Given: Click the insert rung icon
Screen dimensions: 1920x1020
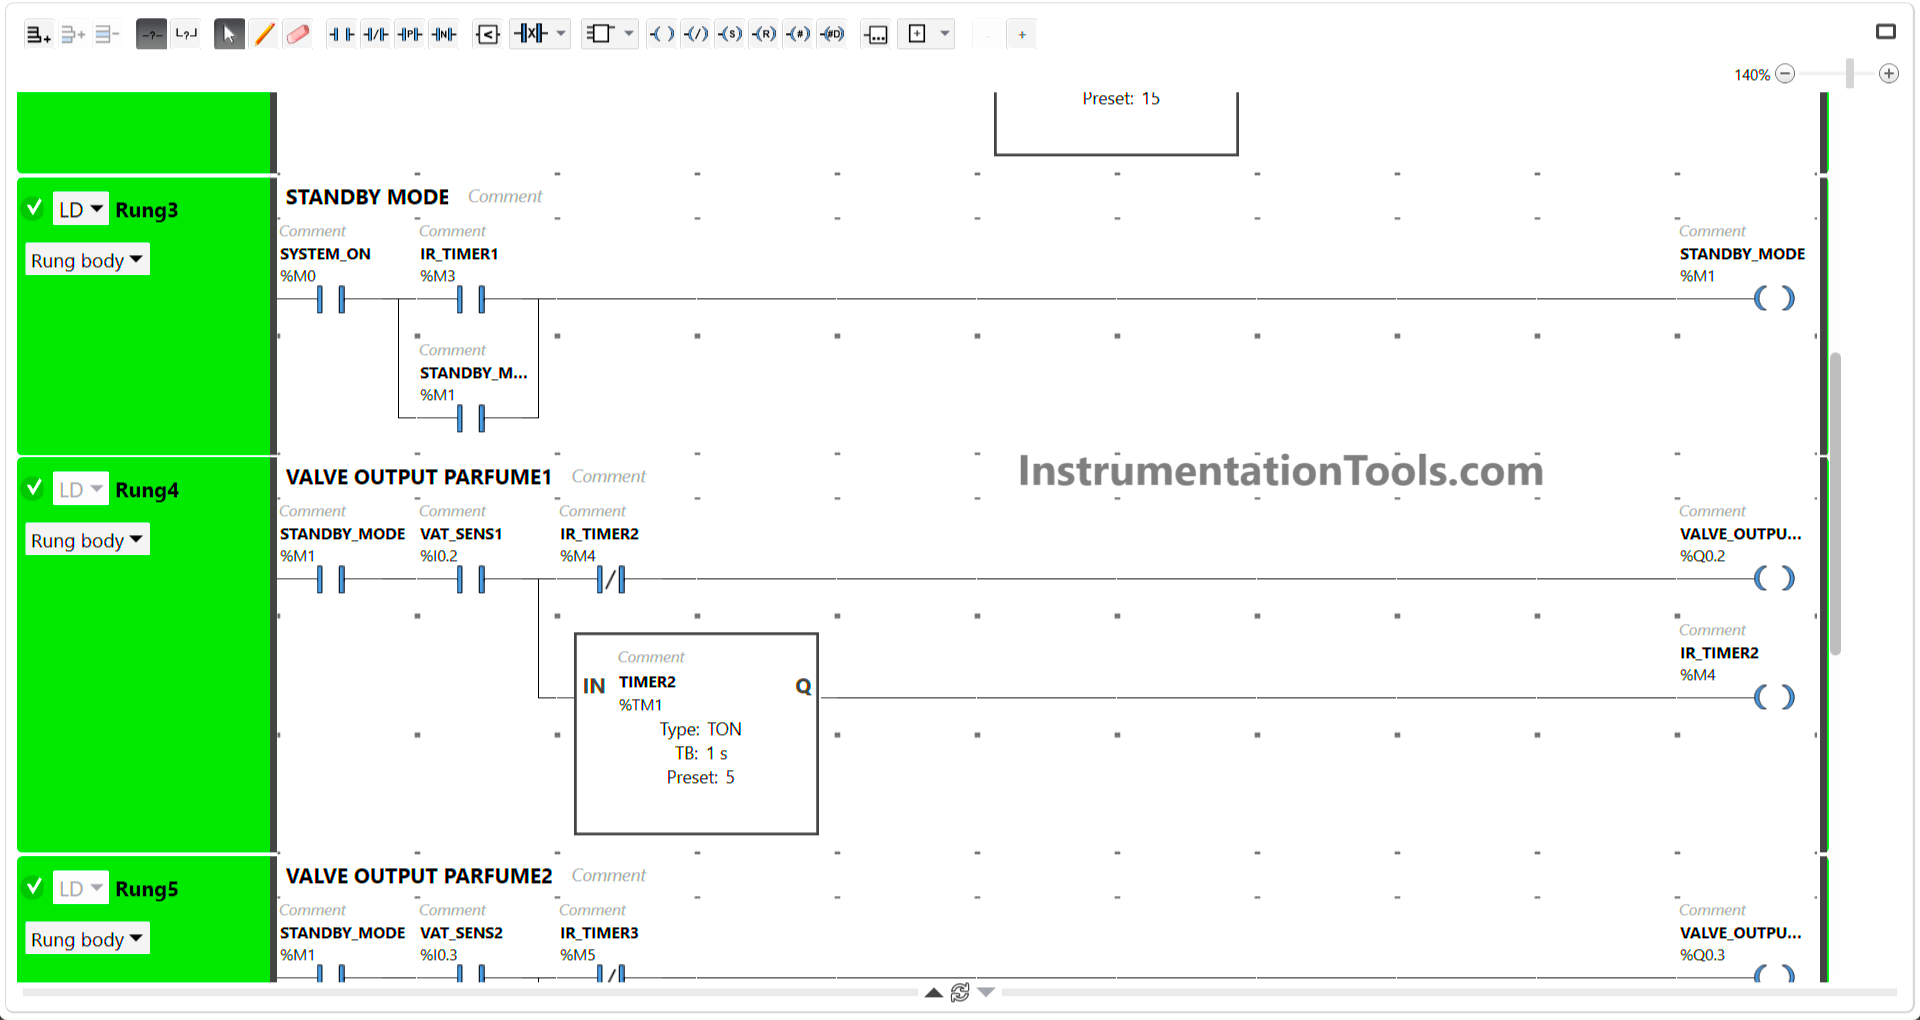Looking at the screenshot, I should [72, 35].
